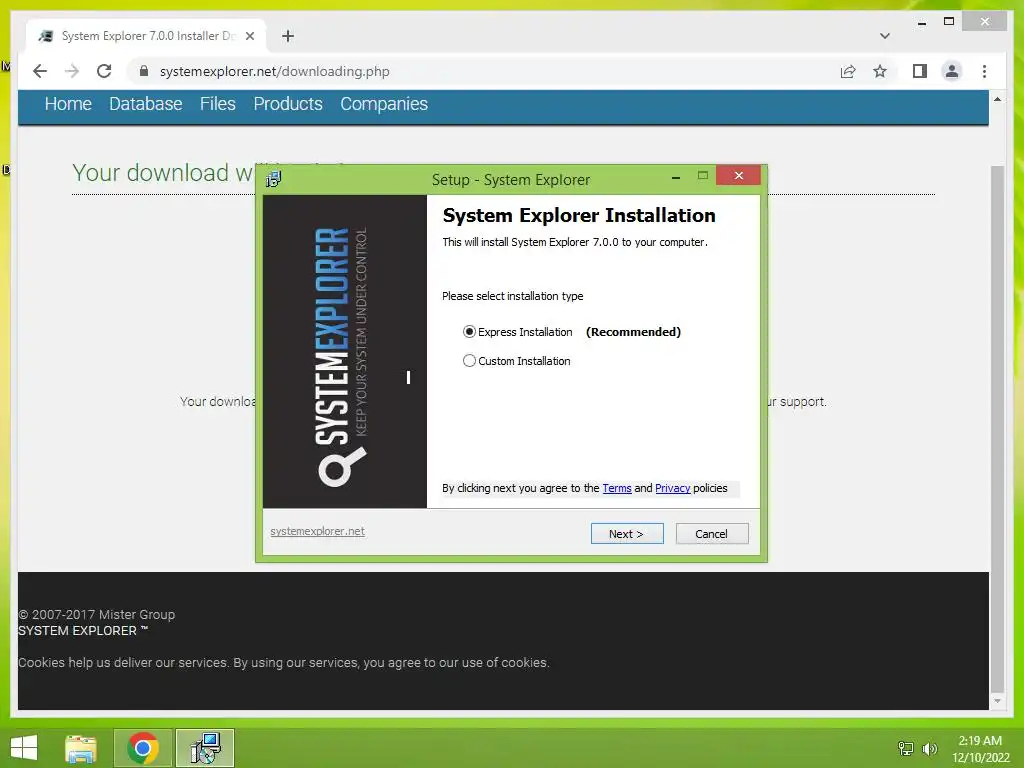Open Companies in website navigation
Screen dimensions: 1024x768
coord(384,104)
